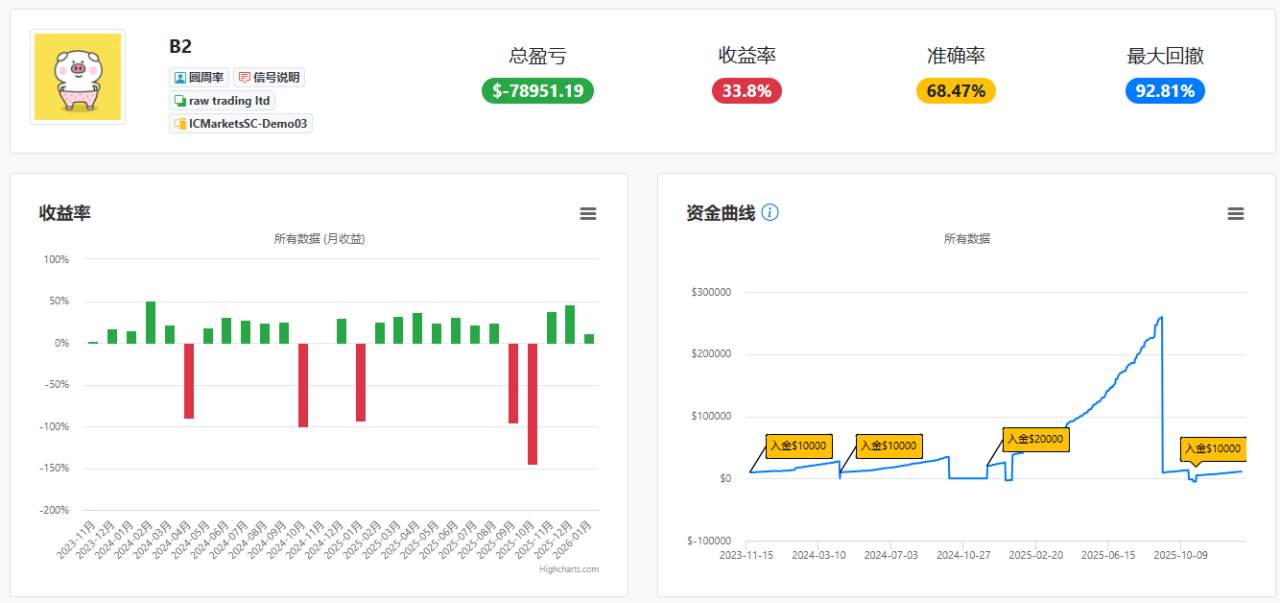Open the 收益率 chart hamburger menu
1280x603 pixels.
click(588, 213)
